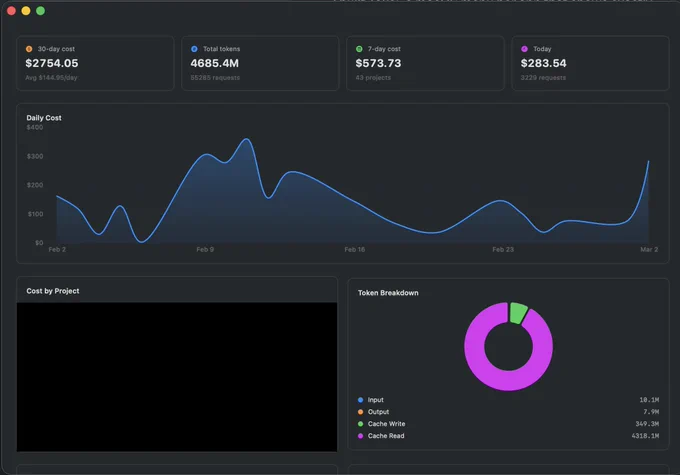Click the purple Cache Read legend dot
680x475 pixels.
coord(360,436)
